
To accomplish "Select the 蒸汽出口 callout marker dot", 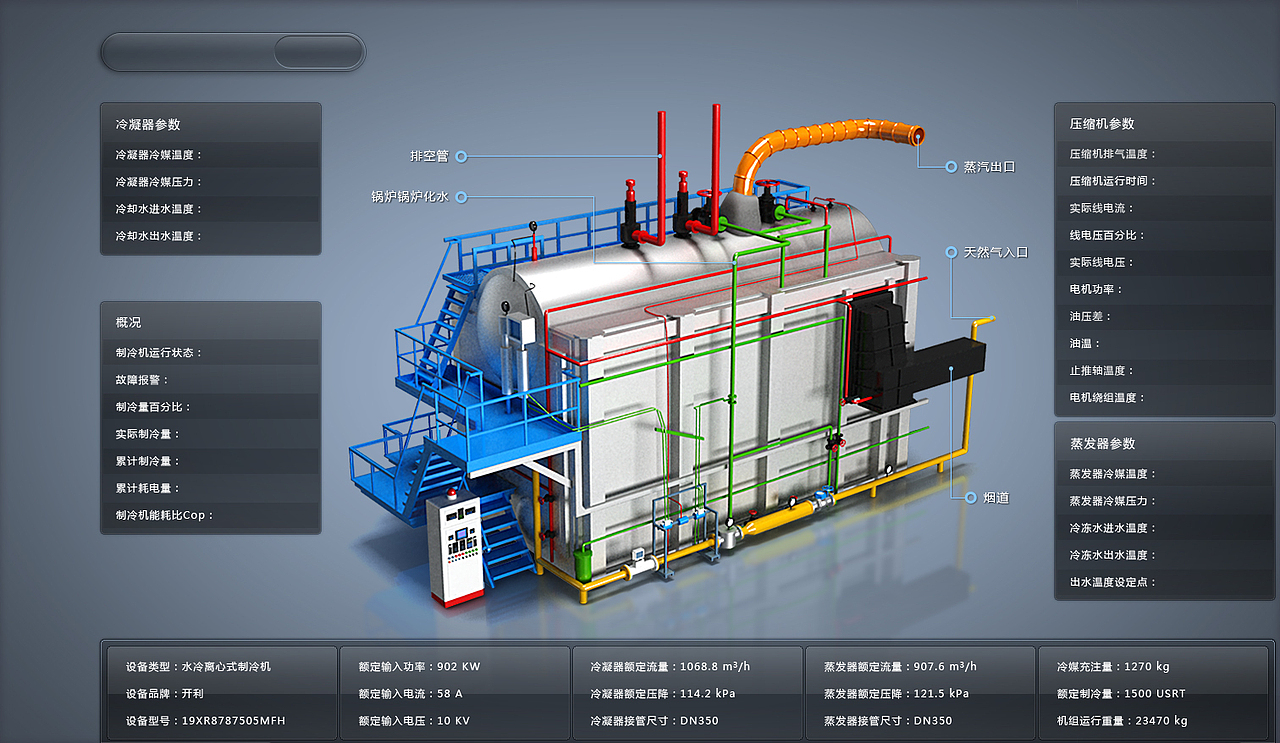I will (x=951, y=167).
